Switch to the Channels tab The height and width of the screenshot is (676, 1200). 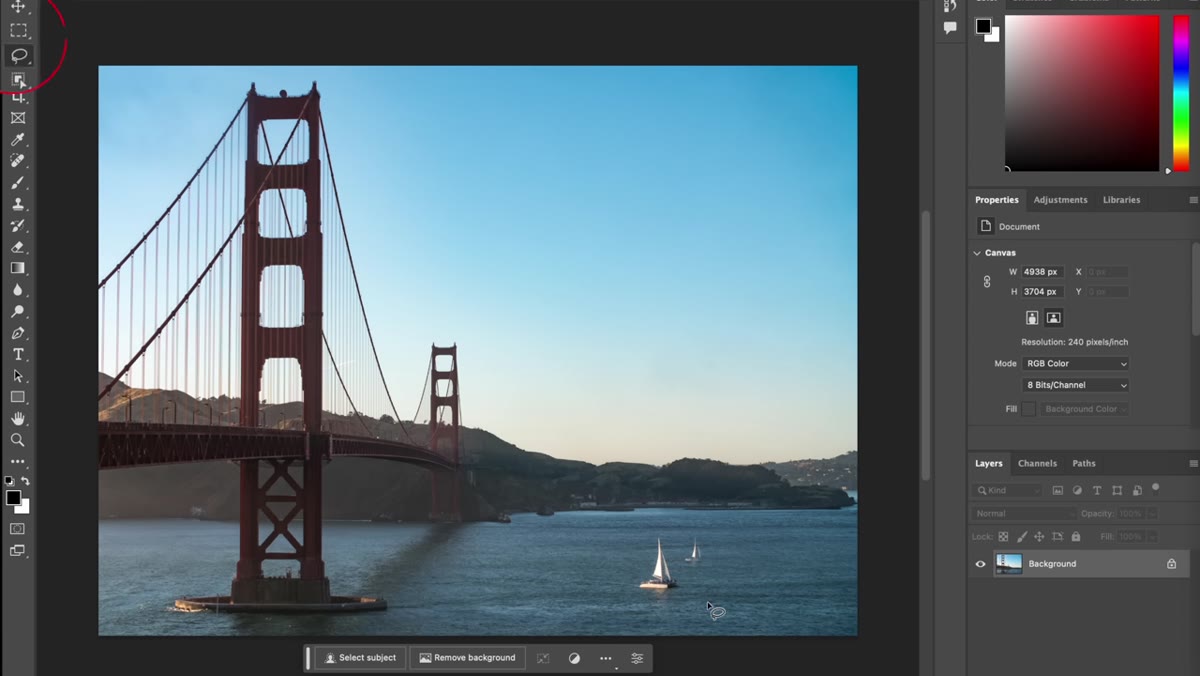(x=1037, y=464)
